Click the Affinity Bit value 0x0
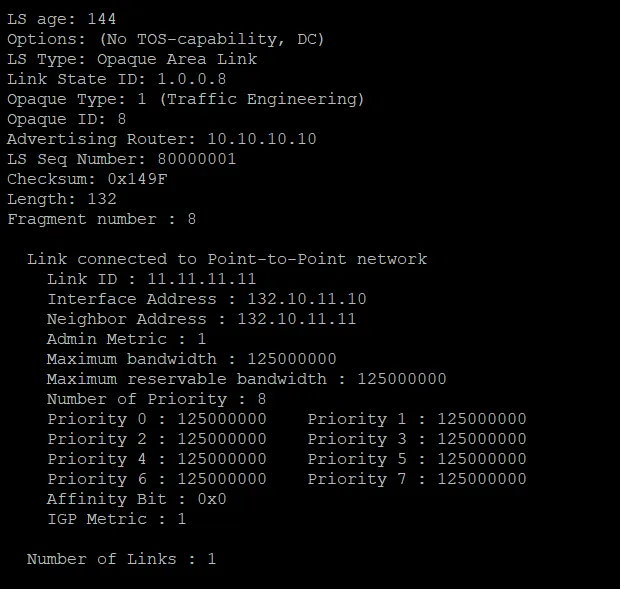The height and width of the screenshot is (589, 620). [212, 499]
